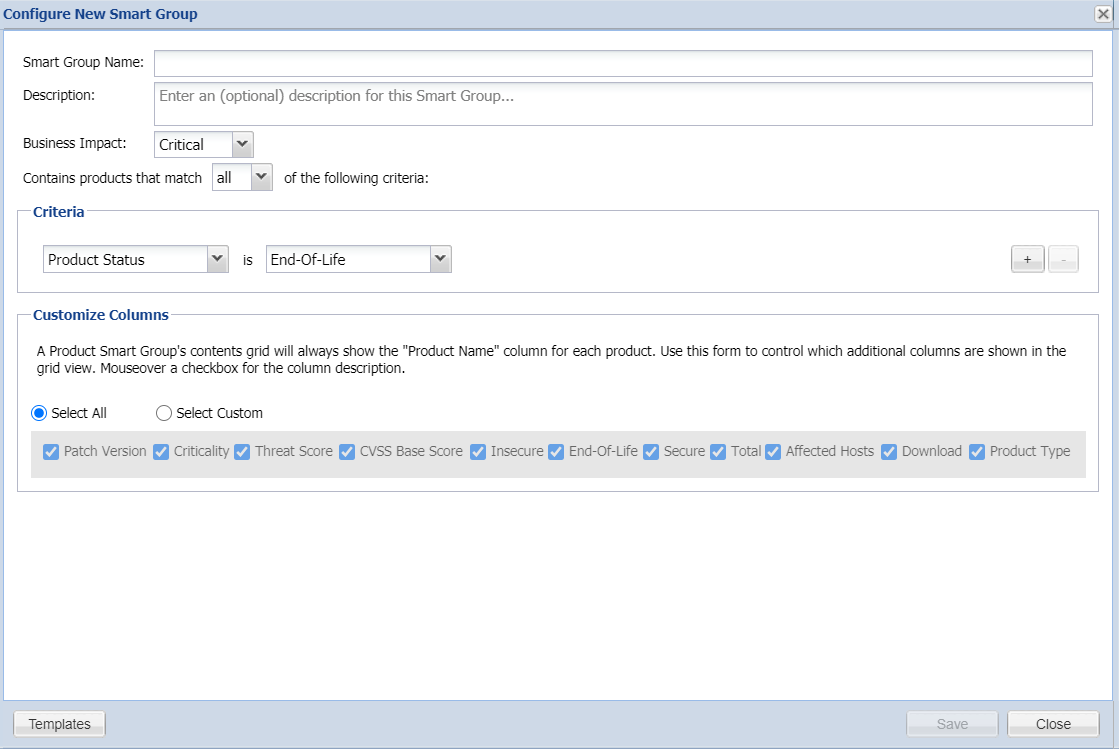Toggle the Threat Score checkbox
Viewport: 1119px width, 749px height.
(x=242, y=452)
